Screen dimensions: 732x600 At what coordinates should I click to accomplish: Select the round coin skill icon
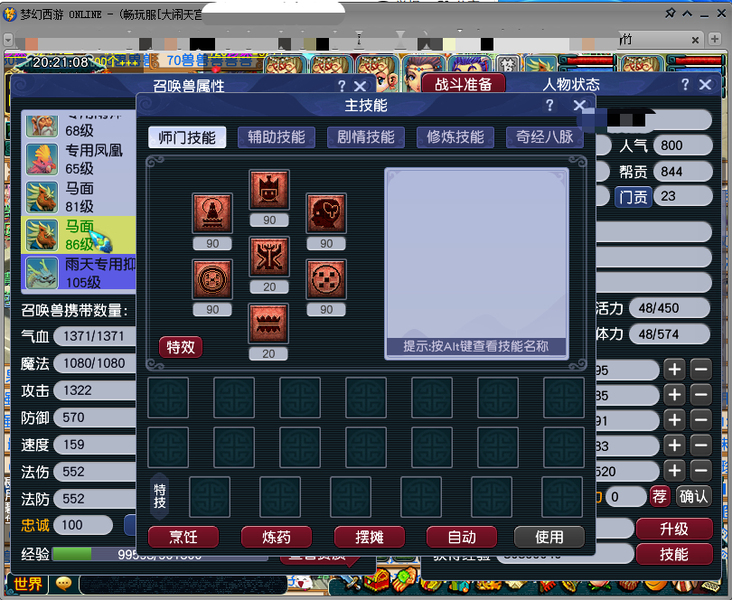(212, 279)
